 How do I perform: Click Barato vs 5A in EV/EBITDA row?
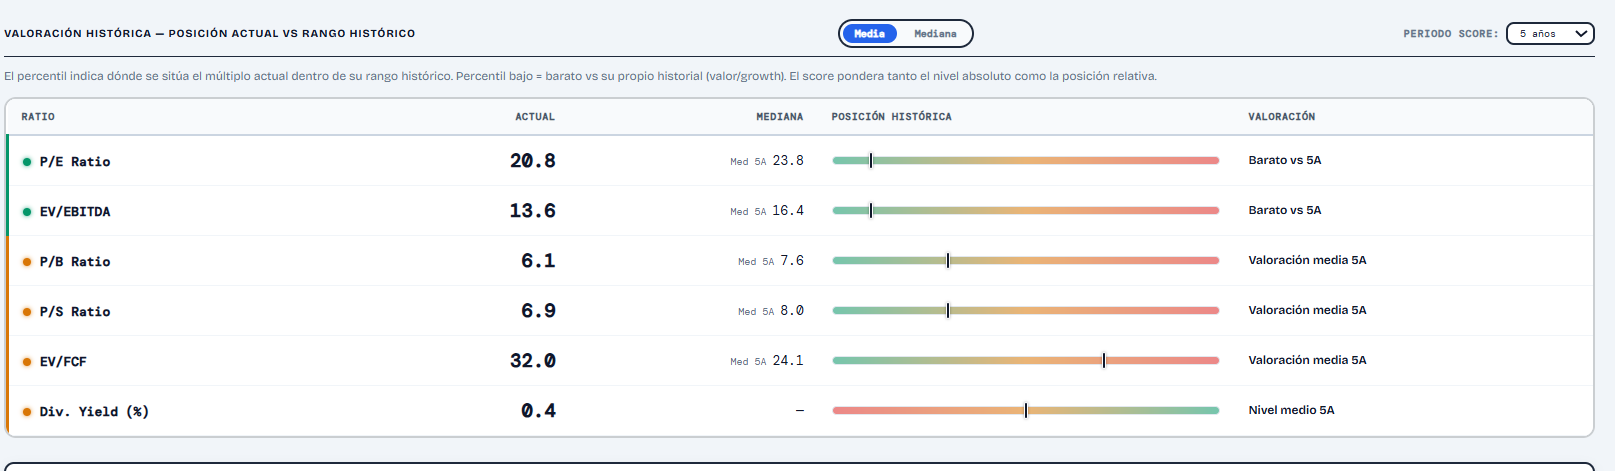click(1285, 210)
